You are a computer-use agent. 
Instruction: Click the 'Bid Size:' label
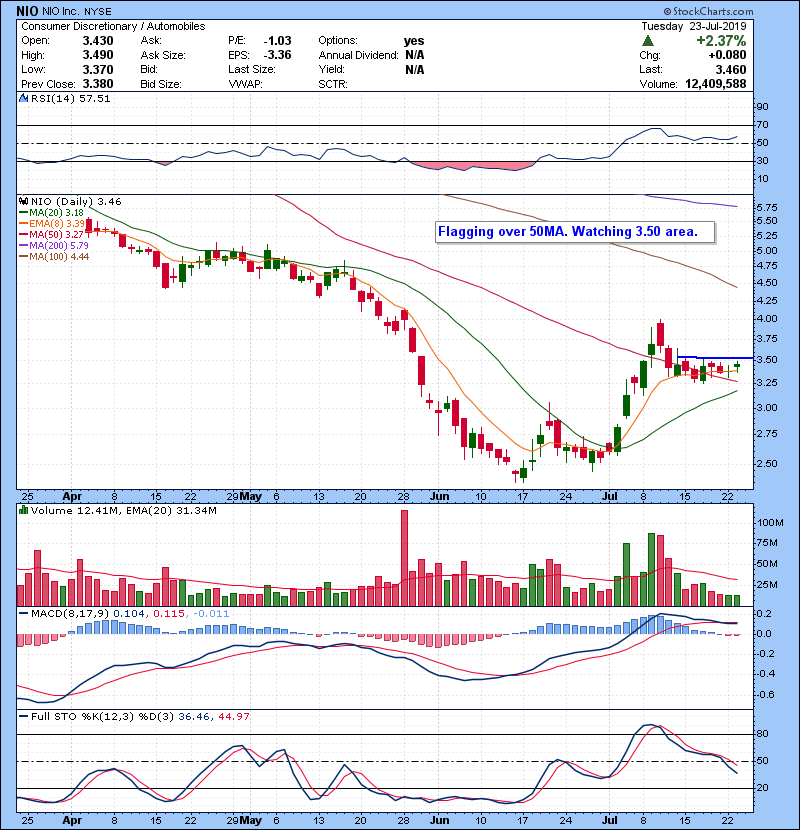coord(161,84)
